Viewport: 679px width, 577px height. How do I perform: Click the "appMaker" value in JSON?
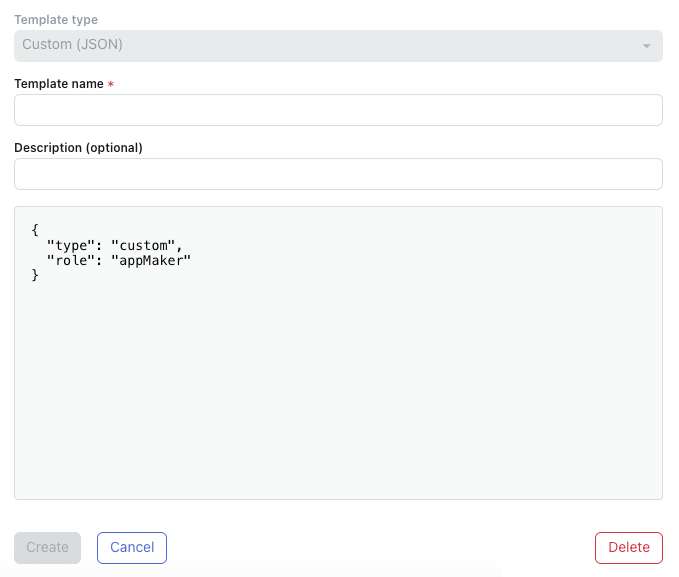[x=151, y=260]
